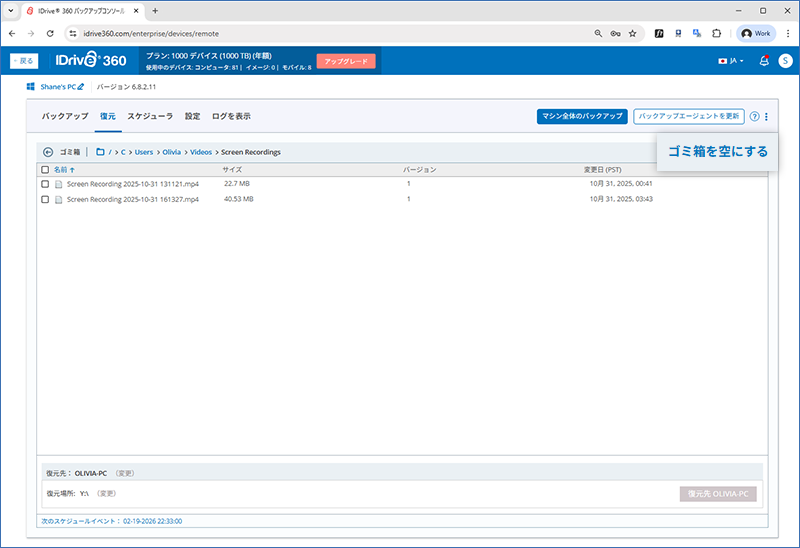Screen dimensions: 800x548
Task: Click the back arrow beside ゴミ箱
Action: pyautogui.click(x=48, y=152)
